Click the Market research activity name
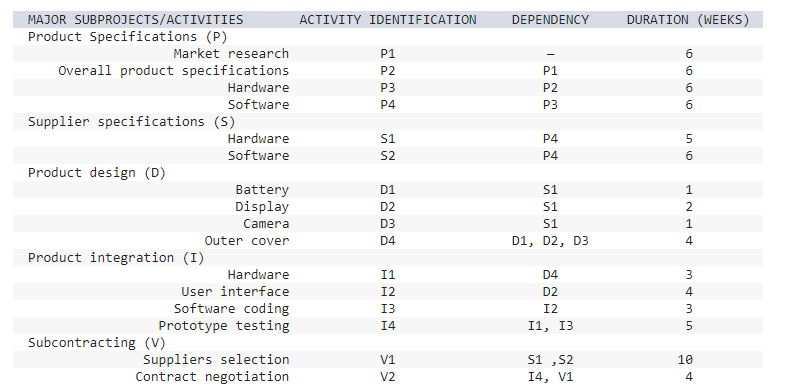The image size is (792, 391). (231, 54)
